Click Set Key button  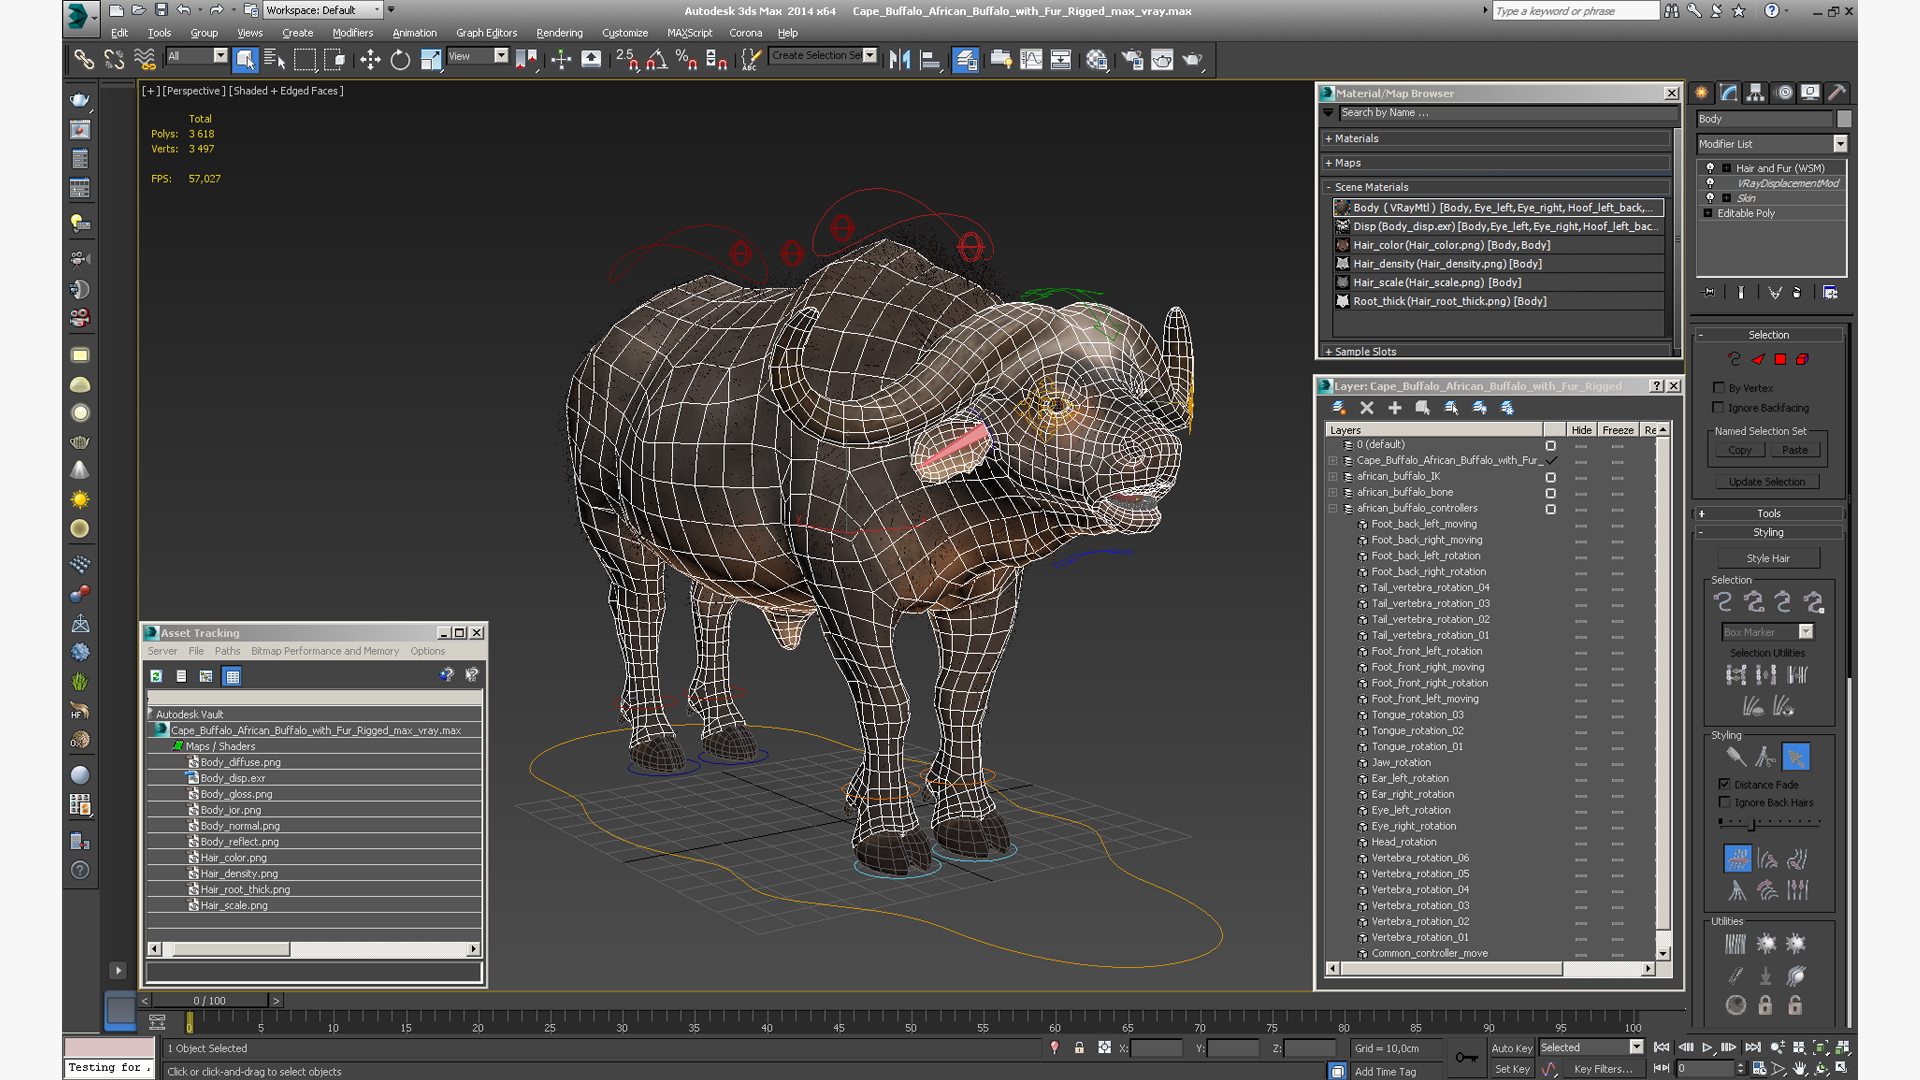click(1512, 1069)
